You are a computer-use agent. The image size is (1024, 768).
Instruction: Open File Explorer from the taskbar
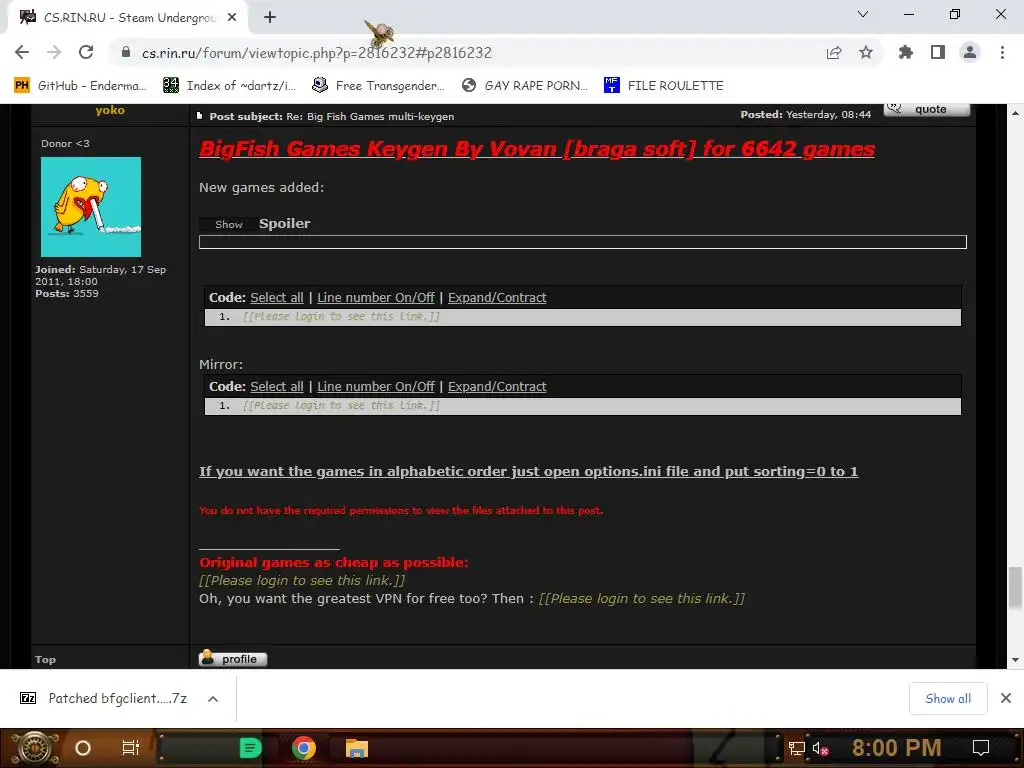(357, 748)
